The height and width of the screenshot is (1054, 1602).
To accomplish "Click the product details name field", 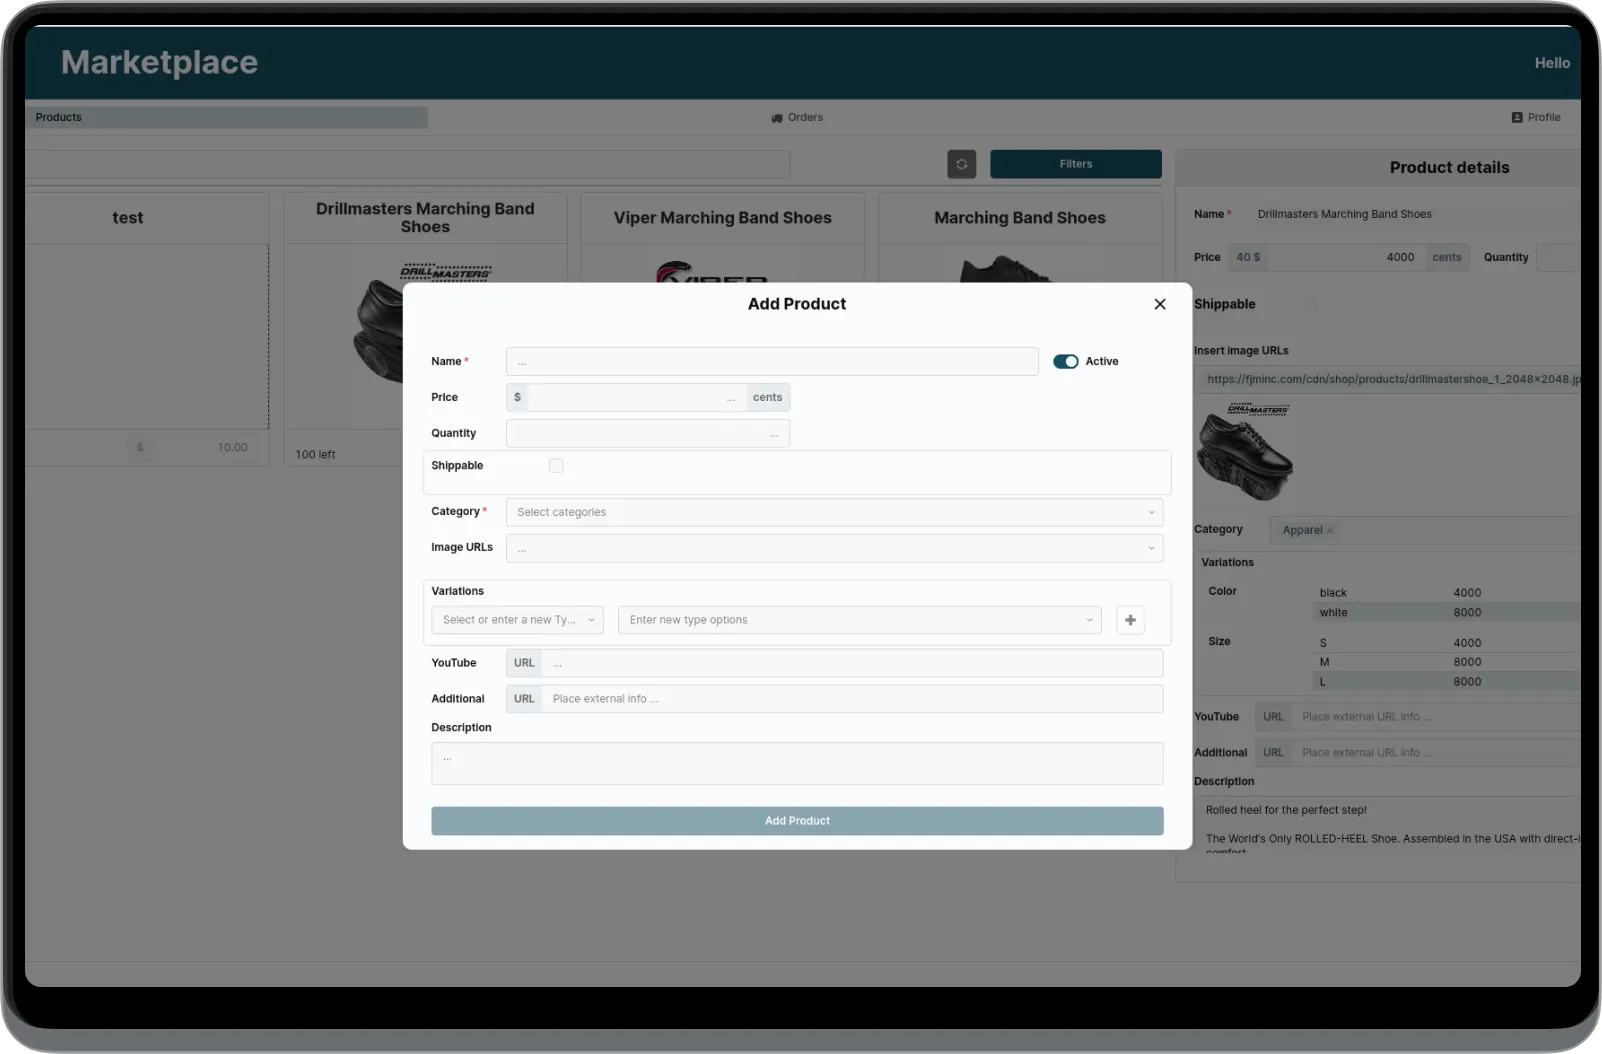I will 1415,214.
